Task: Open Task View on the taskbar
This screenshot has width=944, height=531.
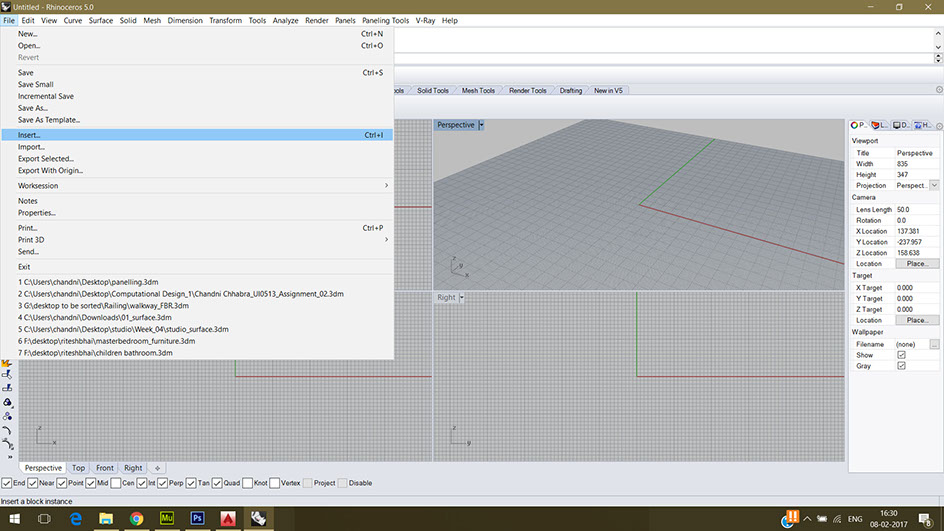Action: [x=44, y=518]
